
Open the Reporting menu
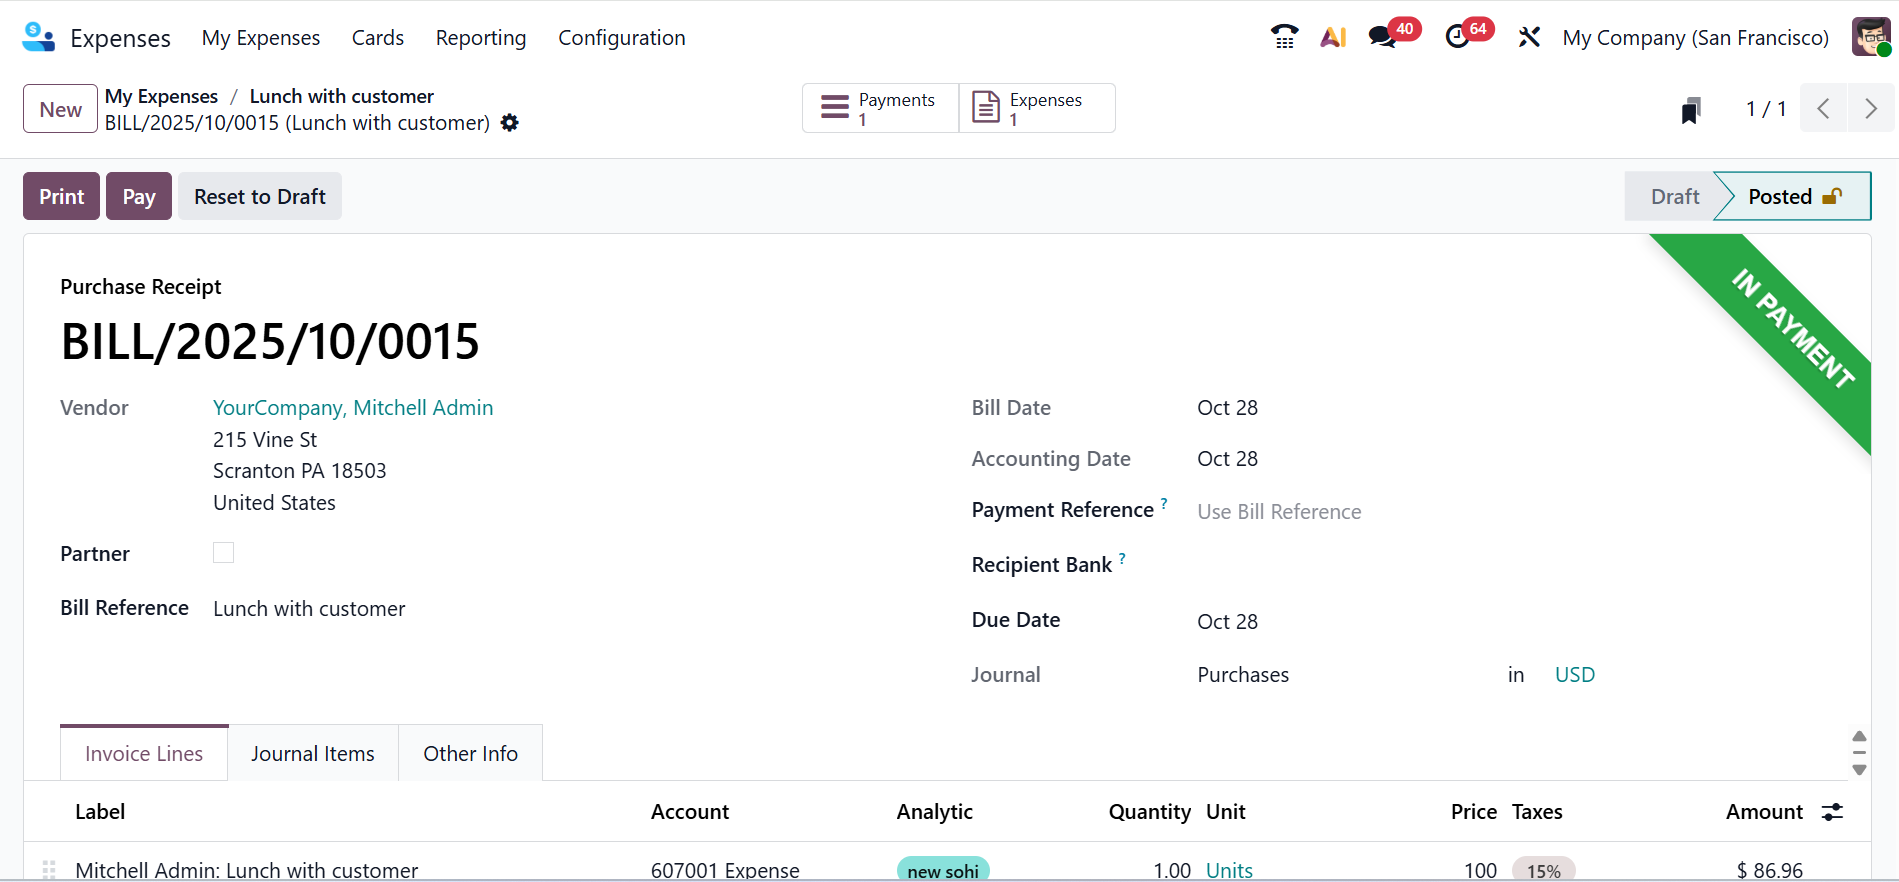click(x=481, y=38)
